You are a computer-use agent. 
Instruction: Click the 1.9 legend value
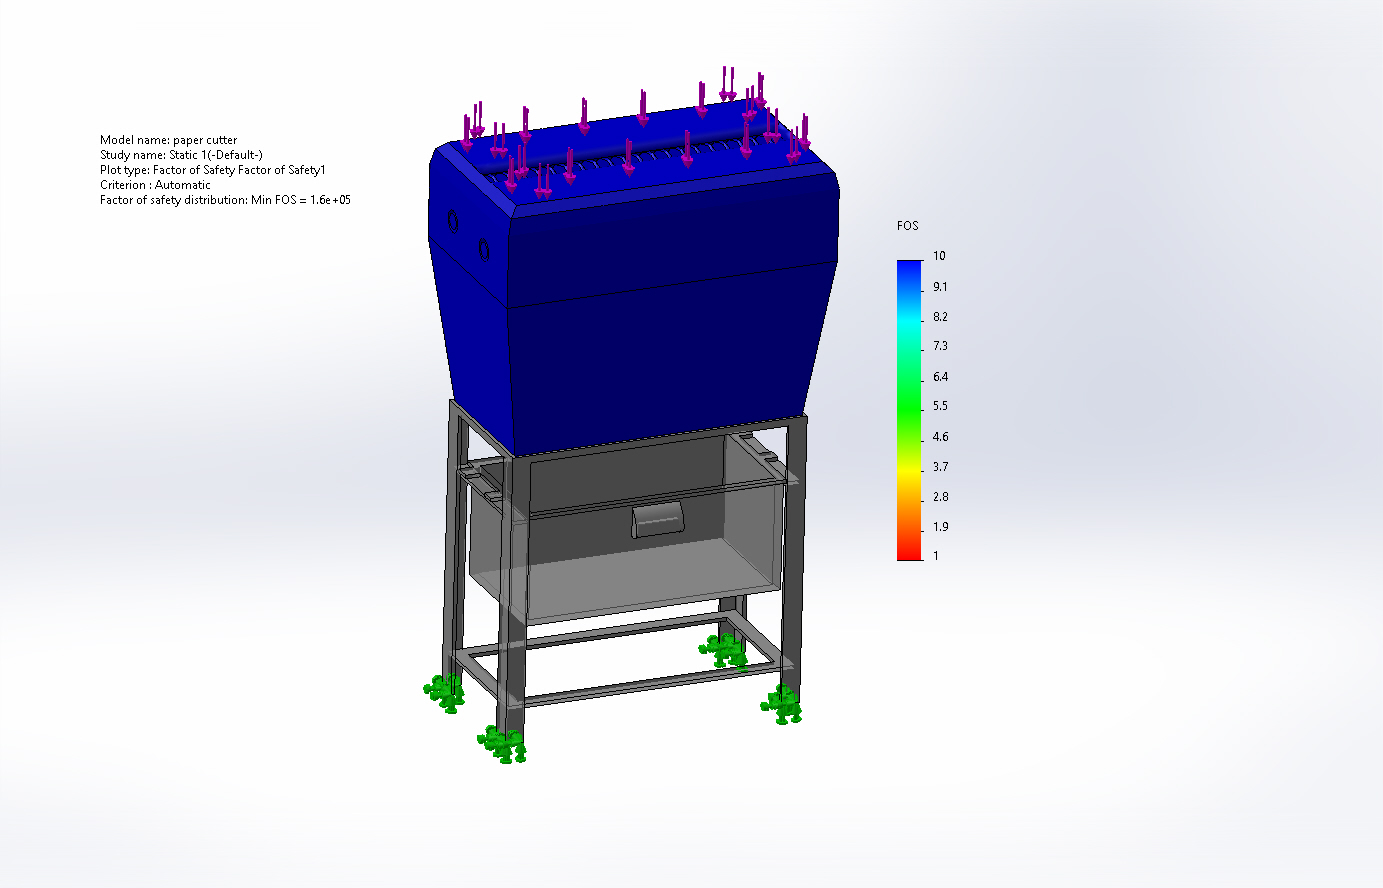pyautogui.click(x=940, y=527)
